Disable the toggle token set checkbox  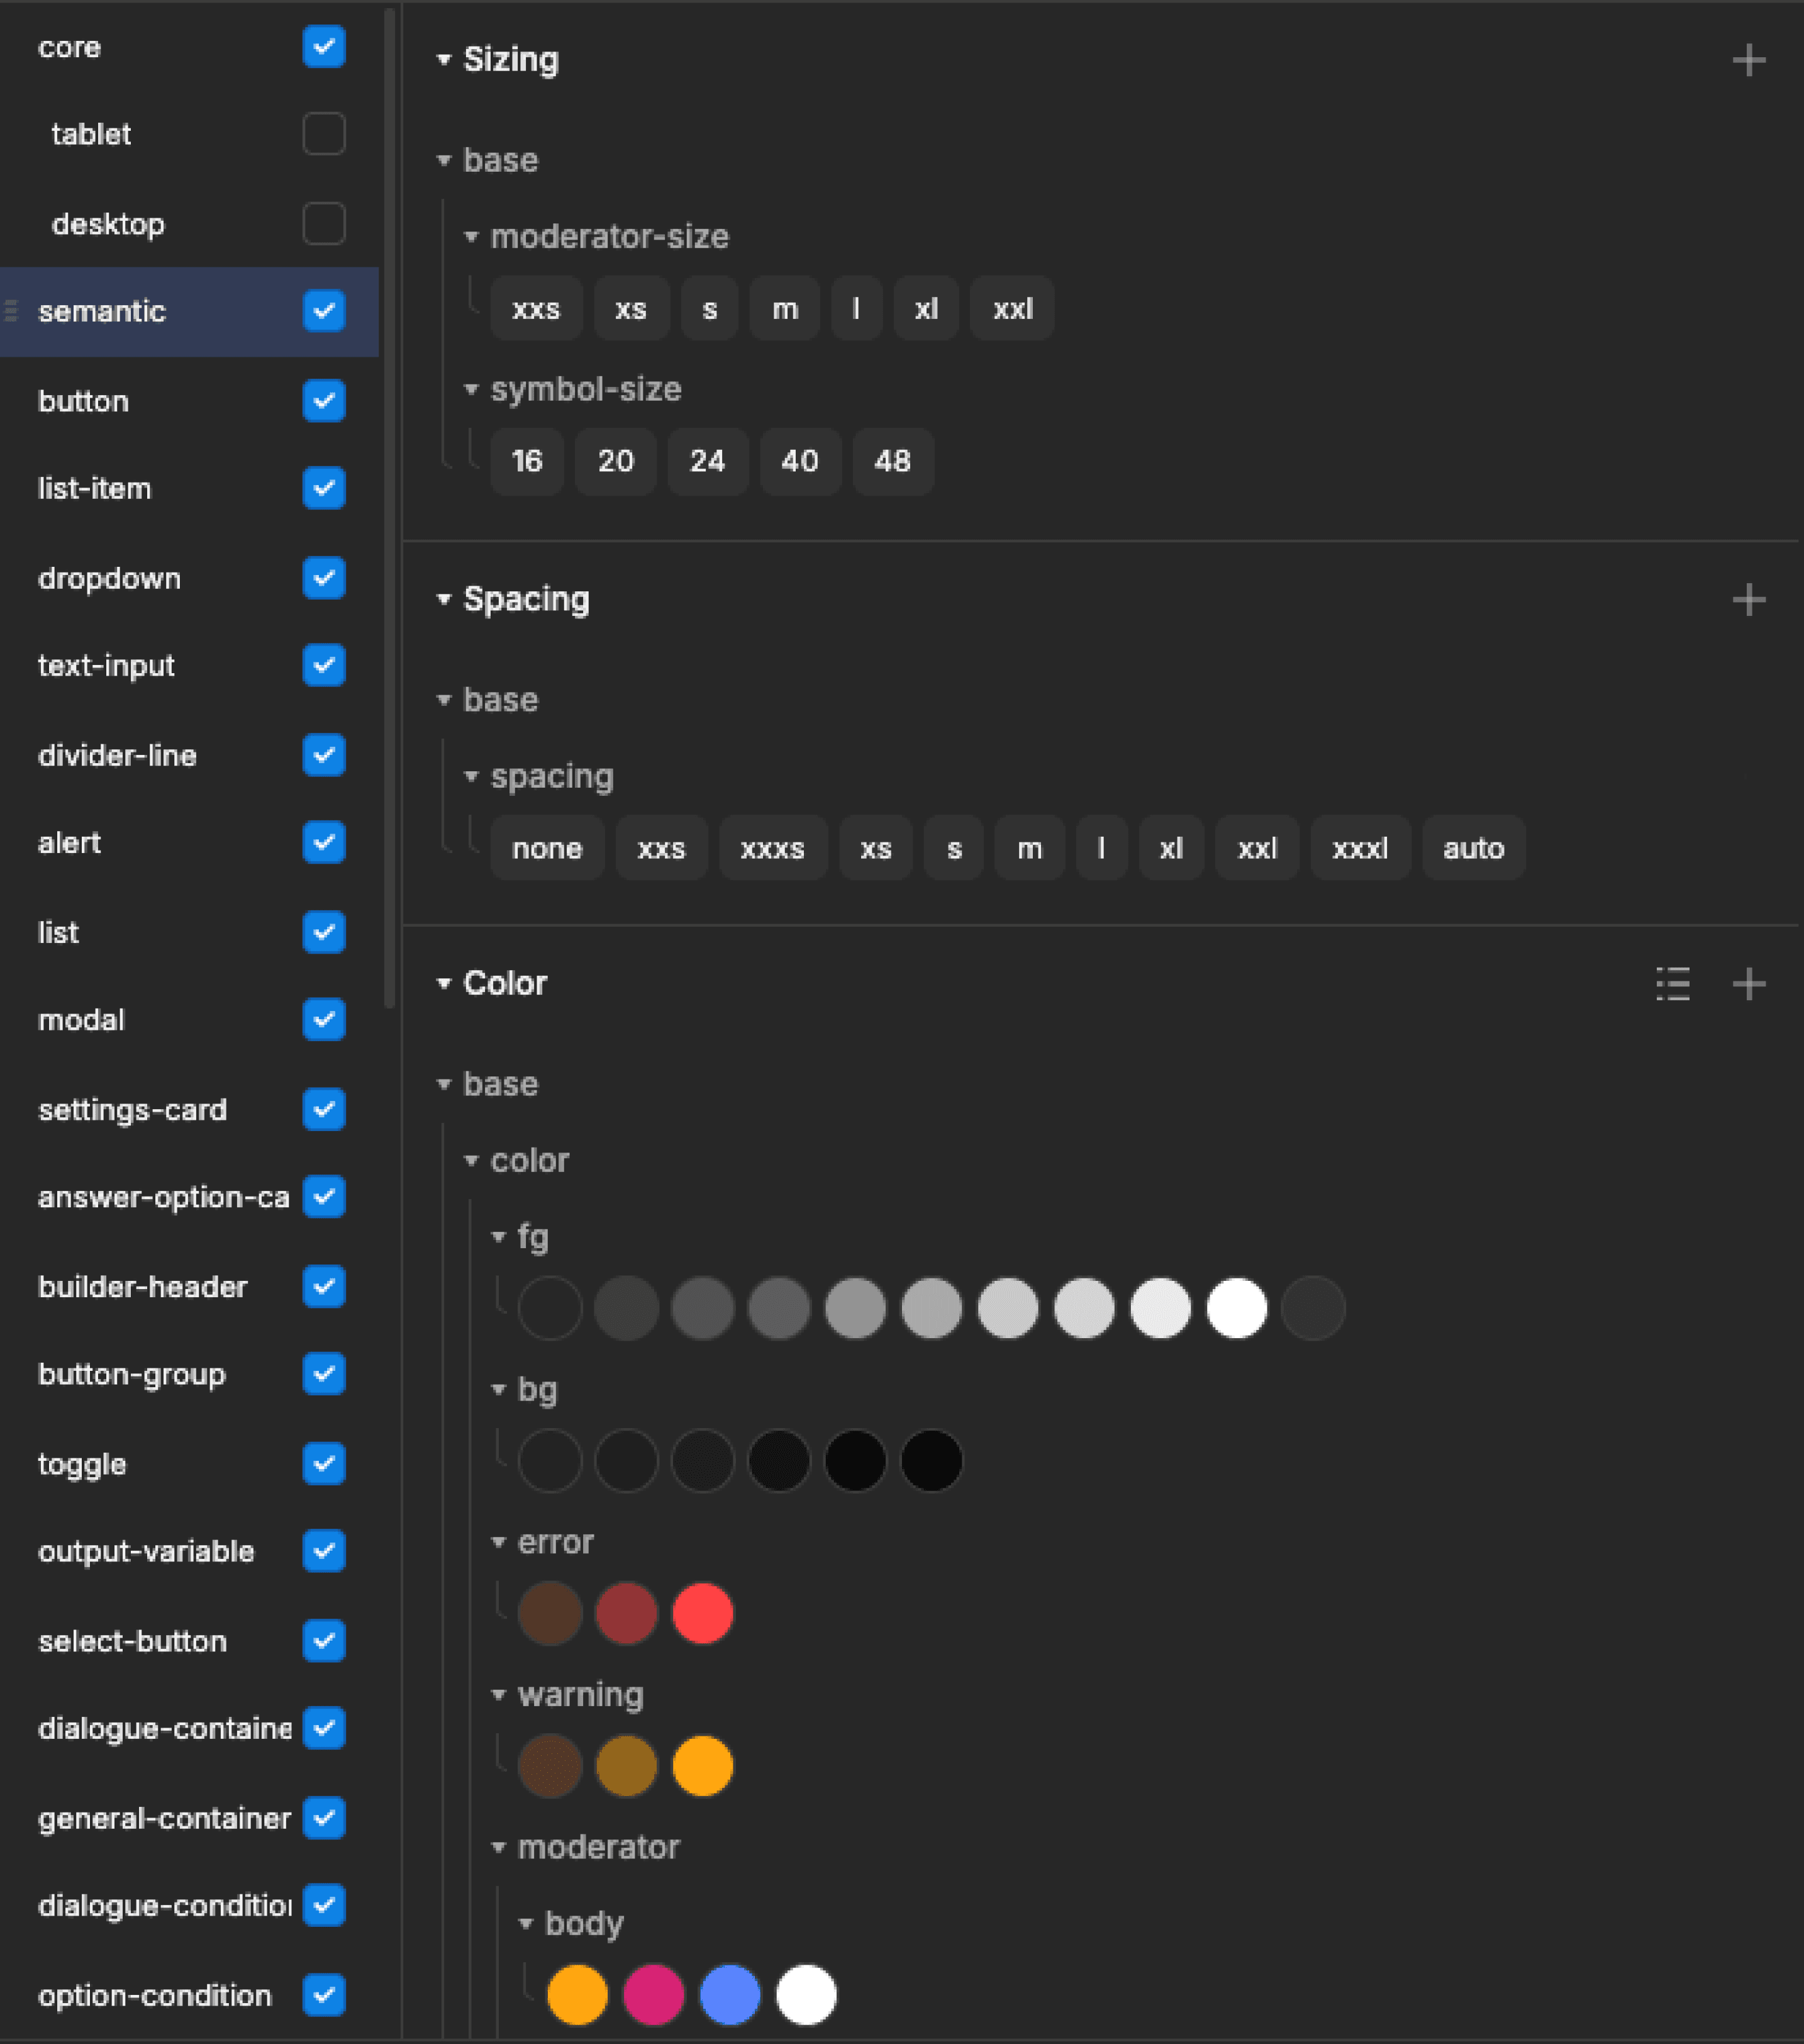(324, 1464)
